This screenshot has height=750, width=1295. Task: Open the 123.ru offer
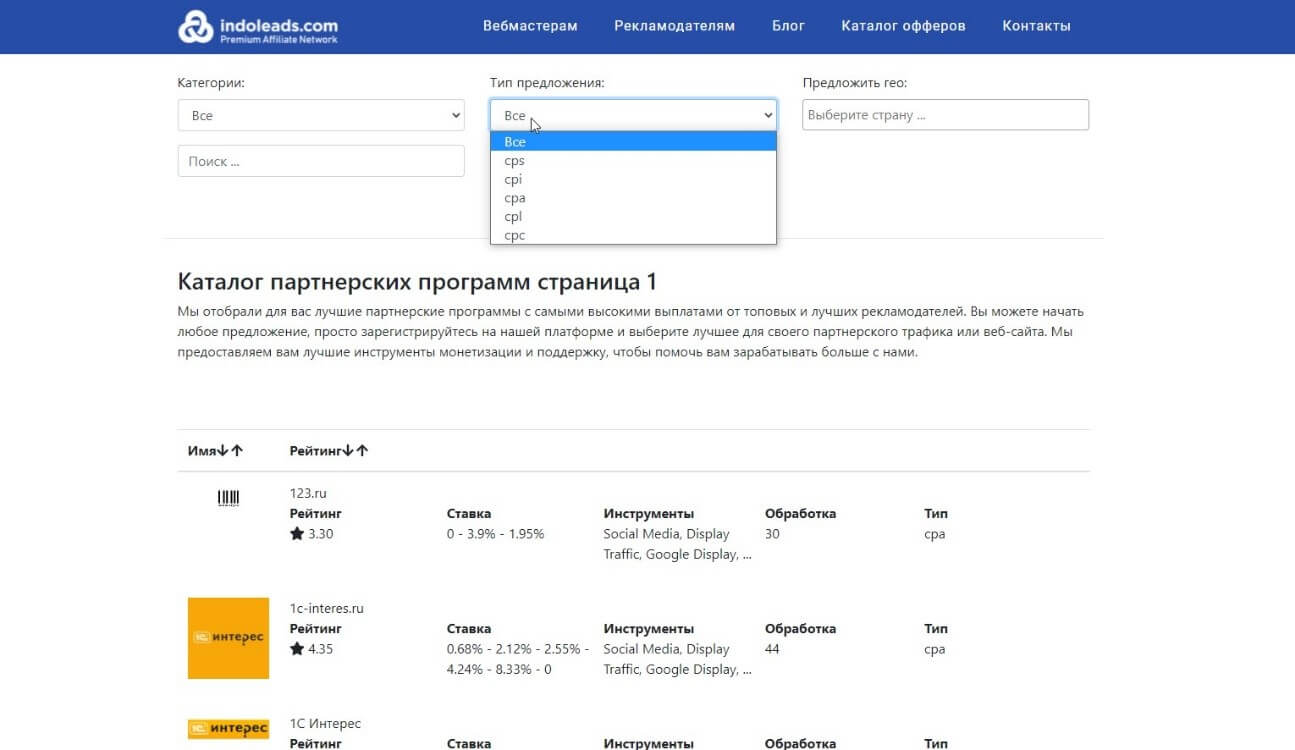tap(308, 494)
